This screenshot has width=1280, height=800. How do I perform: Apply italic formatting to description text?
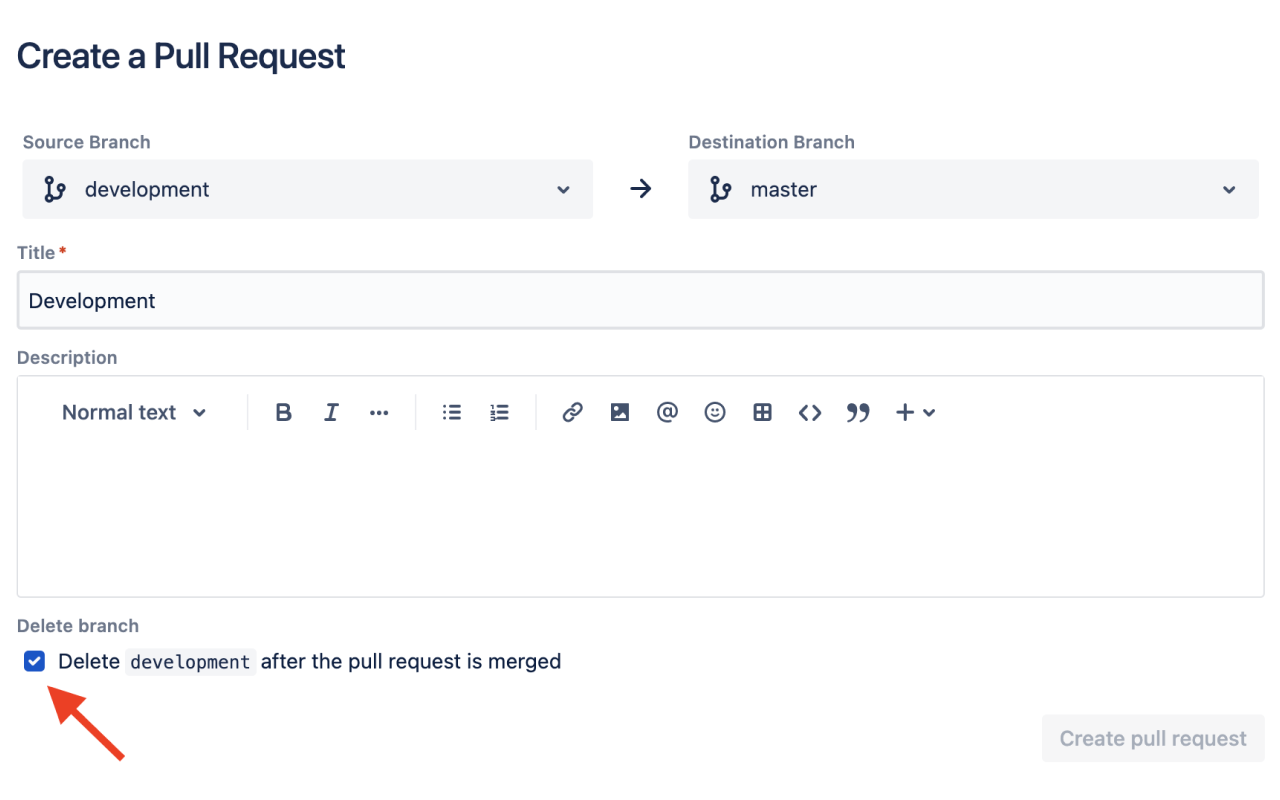pyautogui.click(x=331, y=412)
